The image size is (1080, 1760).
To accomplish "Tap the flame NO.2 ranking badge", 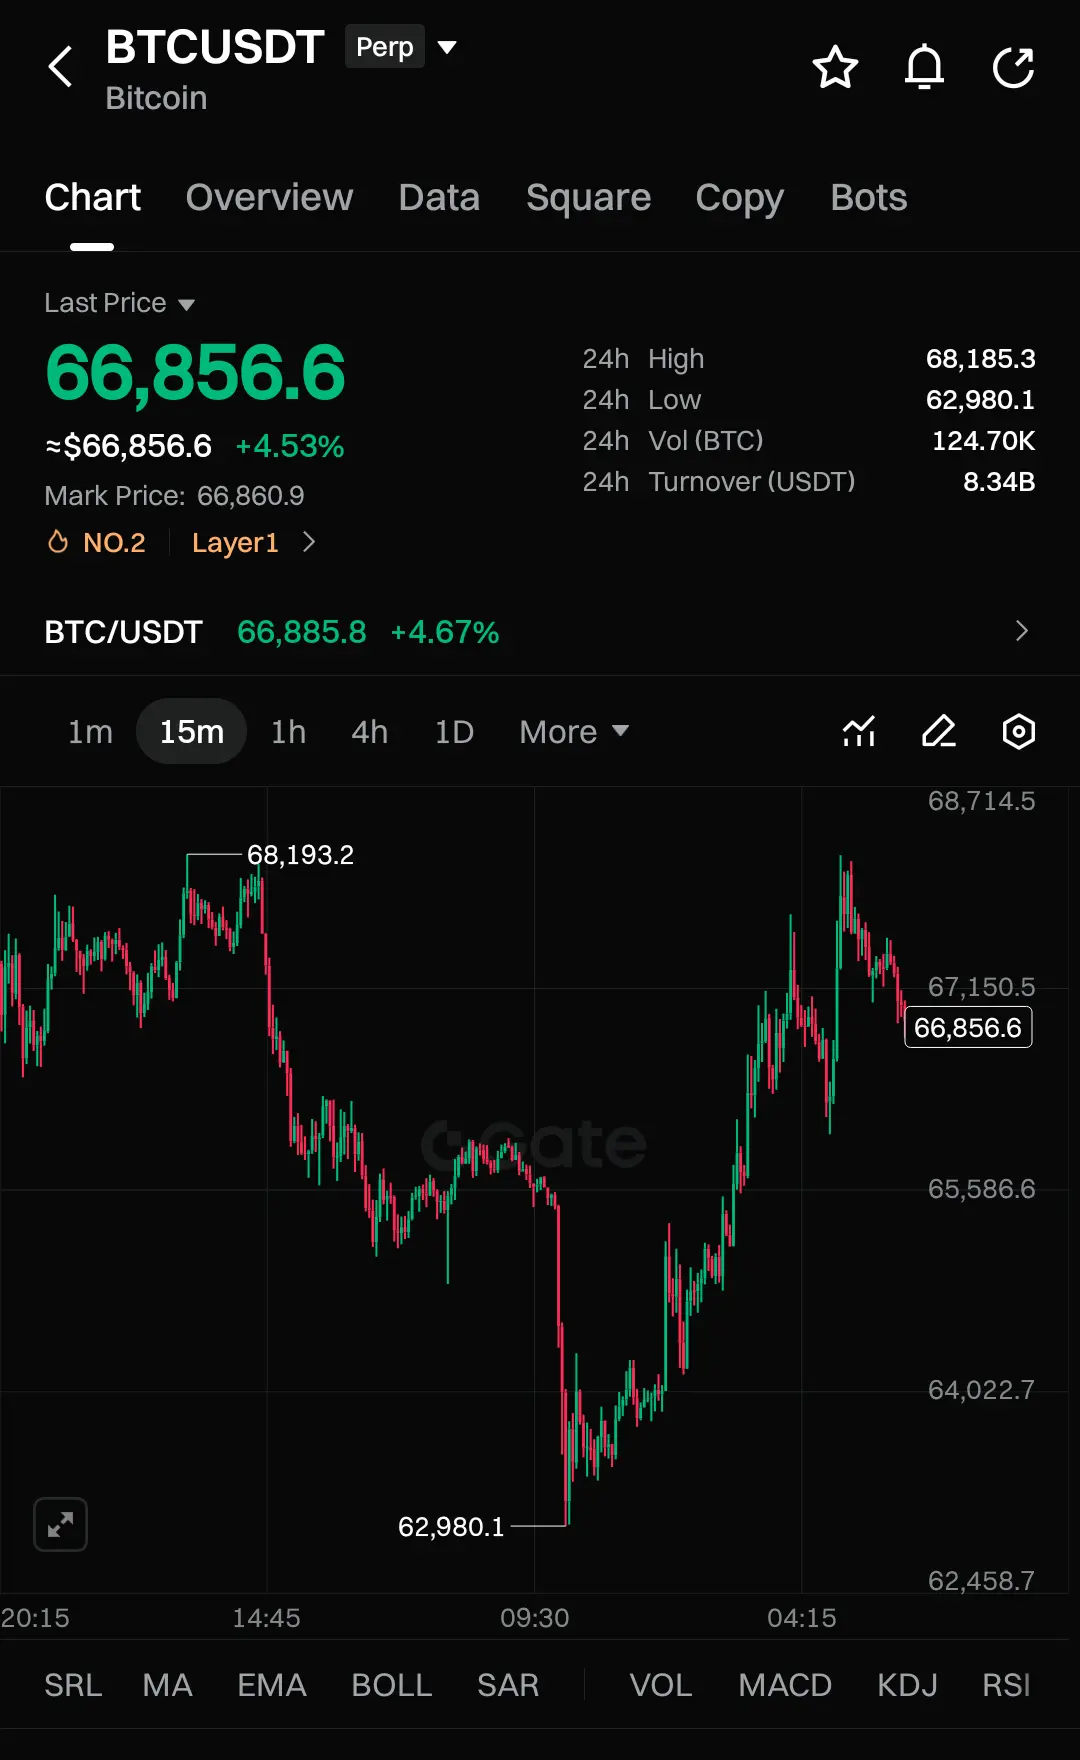I will point(97,542).
